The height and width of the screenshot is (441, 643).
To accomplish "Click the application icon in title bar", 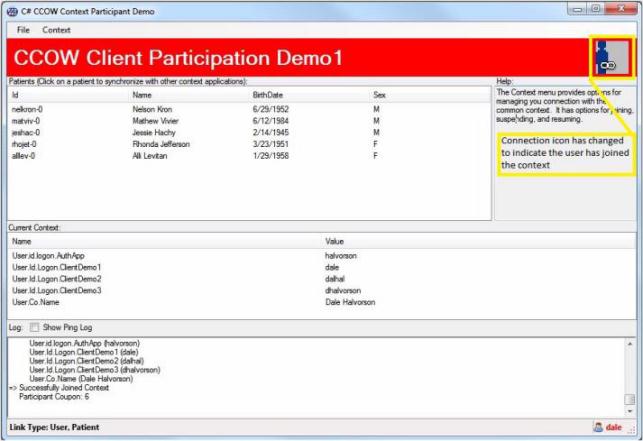I will pyautogui.click(x=12, y=9).
